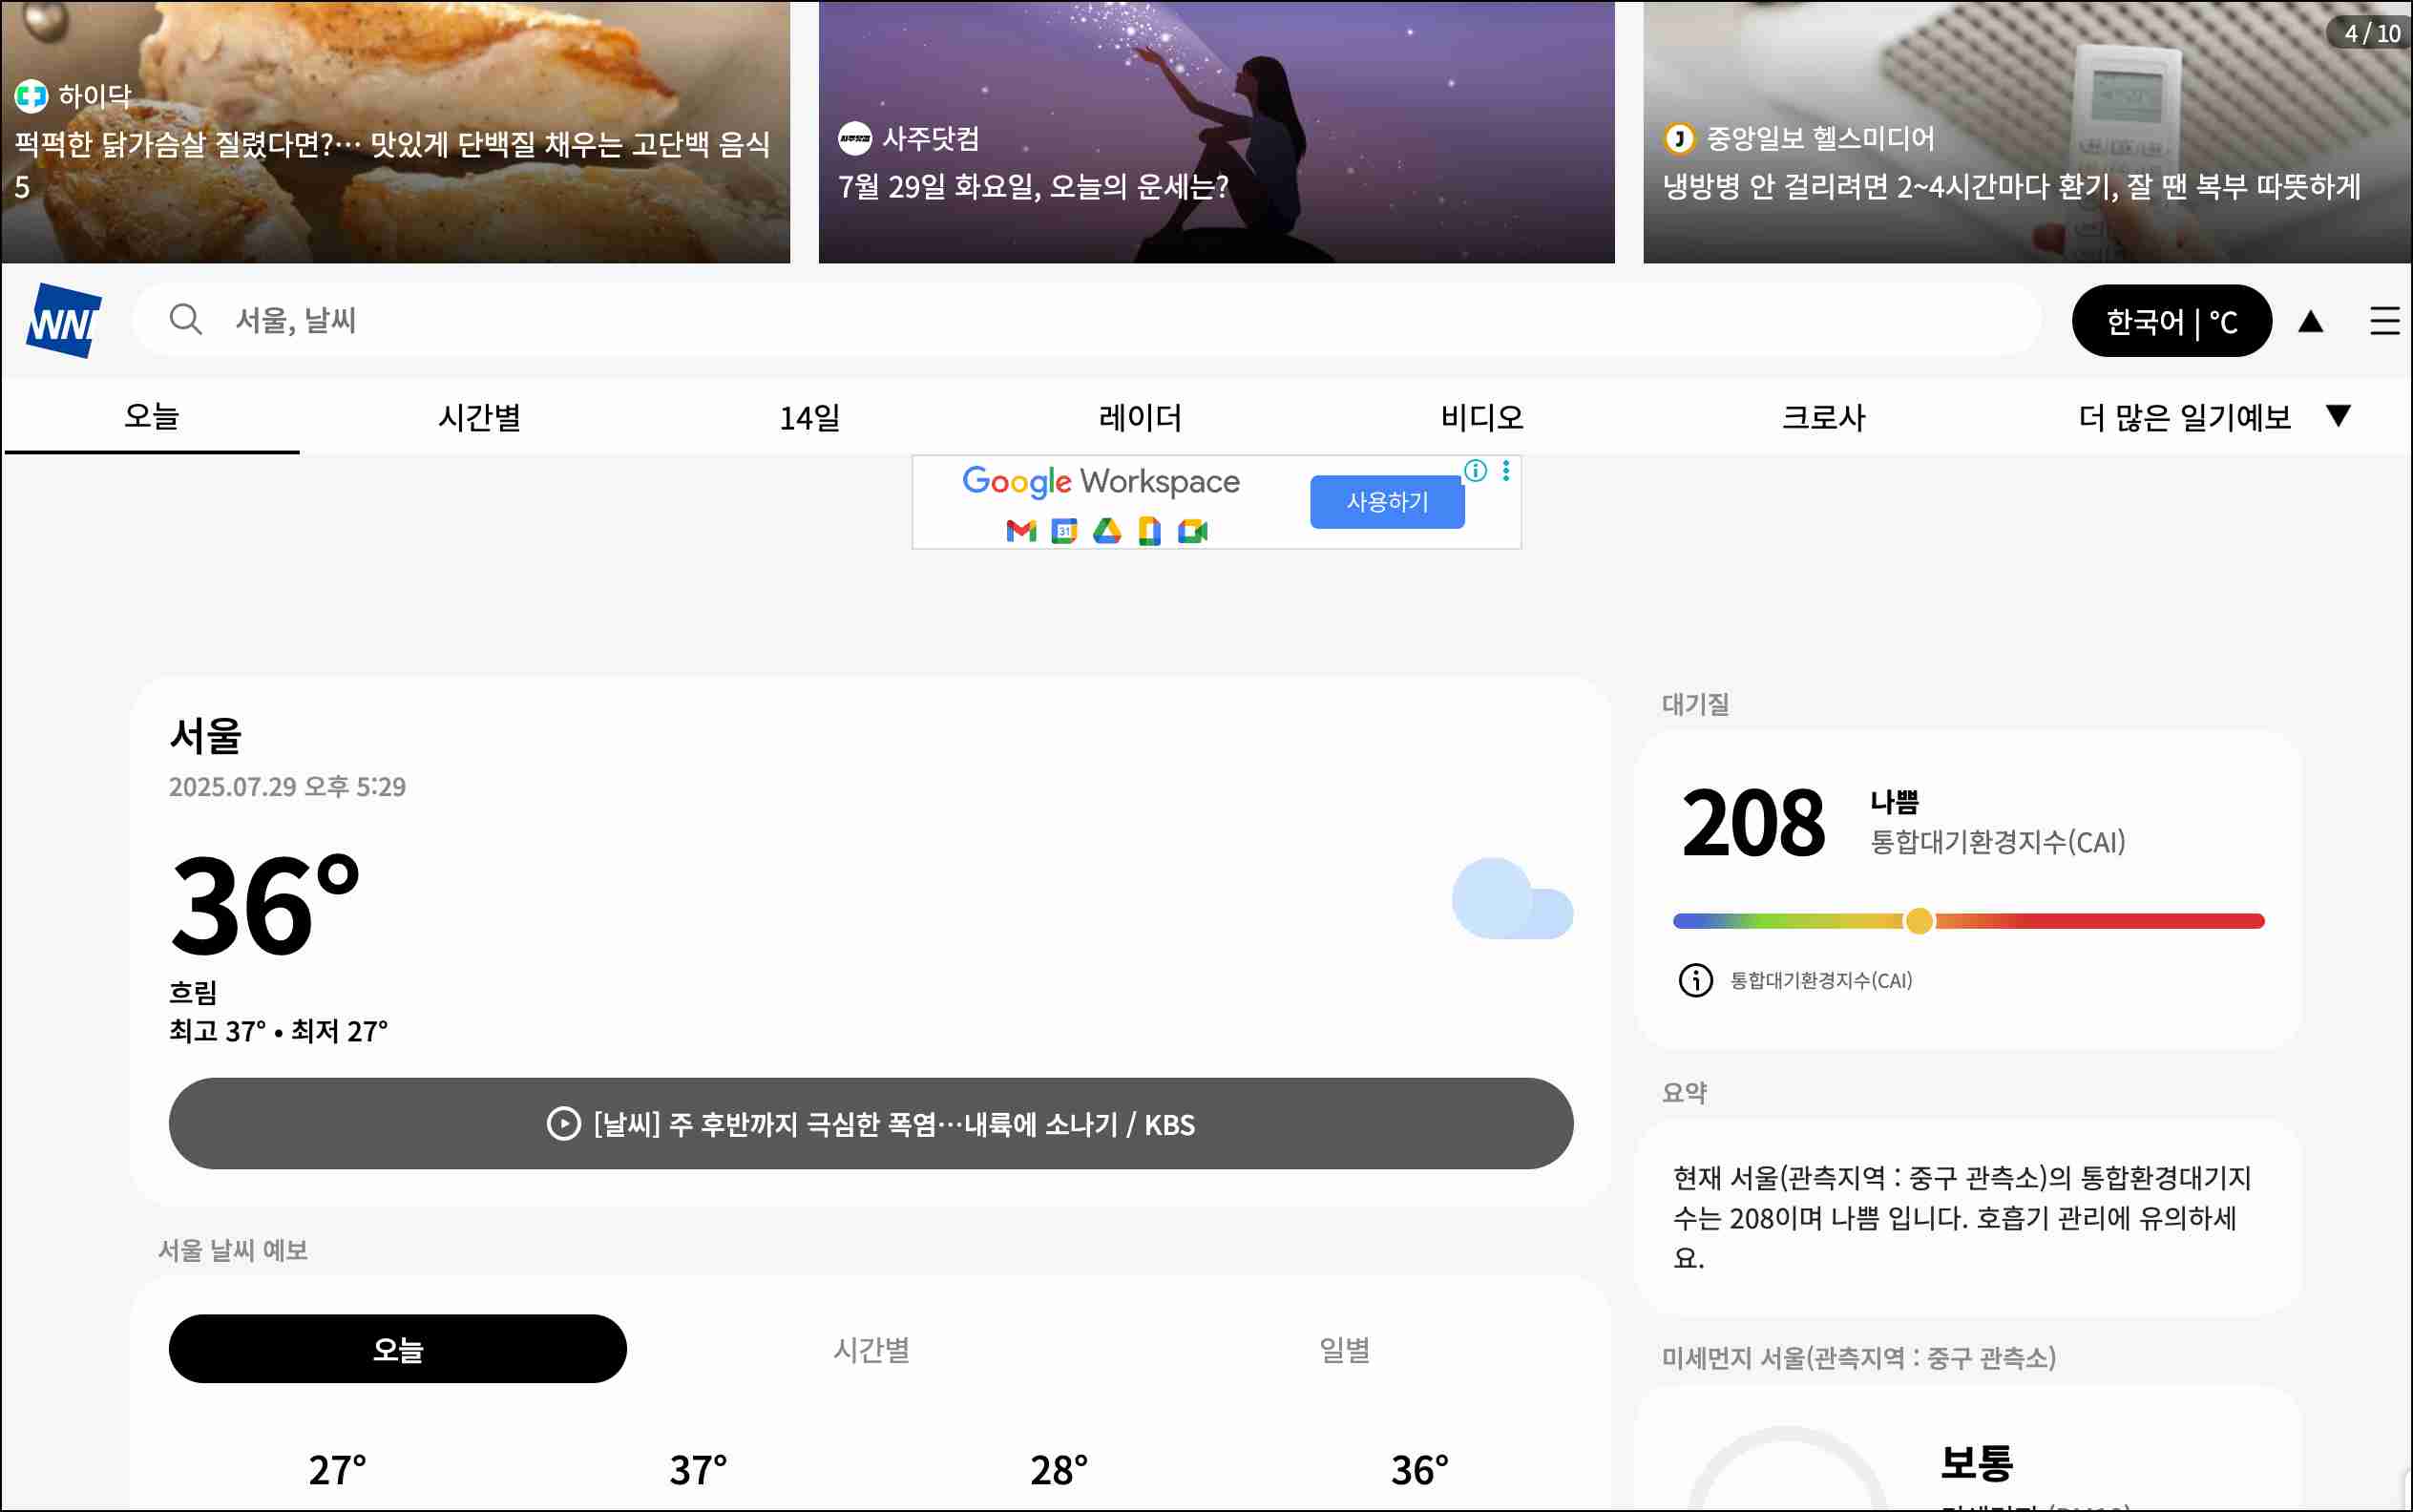
Task: Click the 사용하기 ad button
Action: click(x=1386, y=502)
